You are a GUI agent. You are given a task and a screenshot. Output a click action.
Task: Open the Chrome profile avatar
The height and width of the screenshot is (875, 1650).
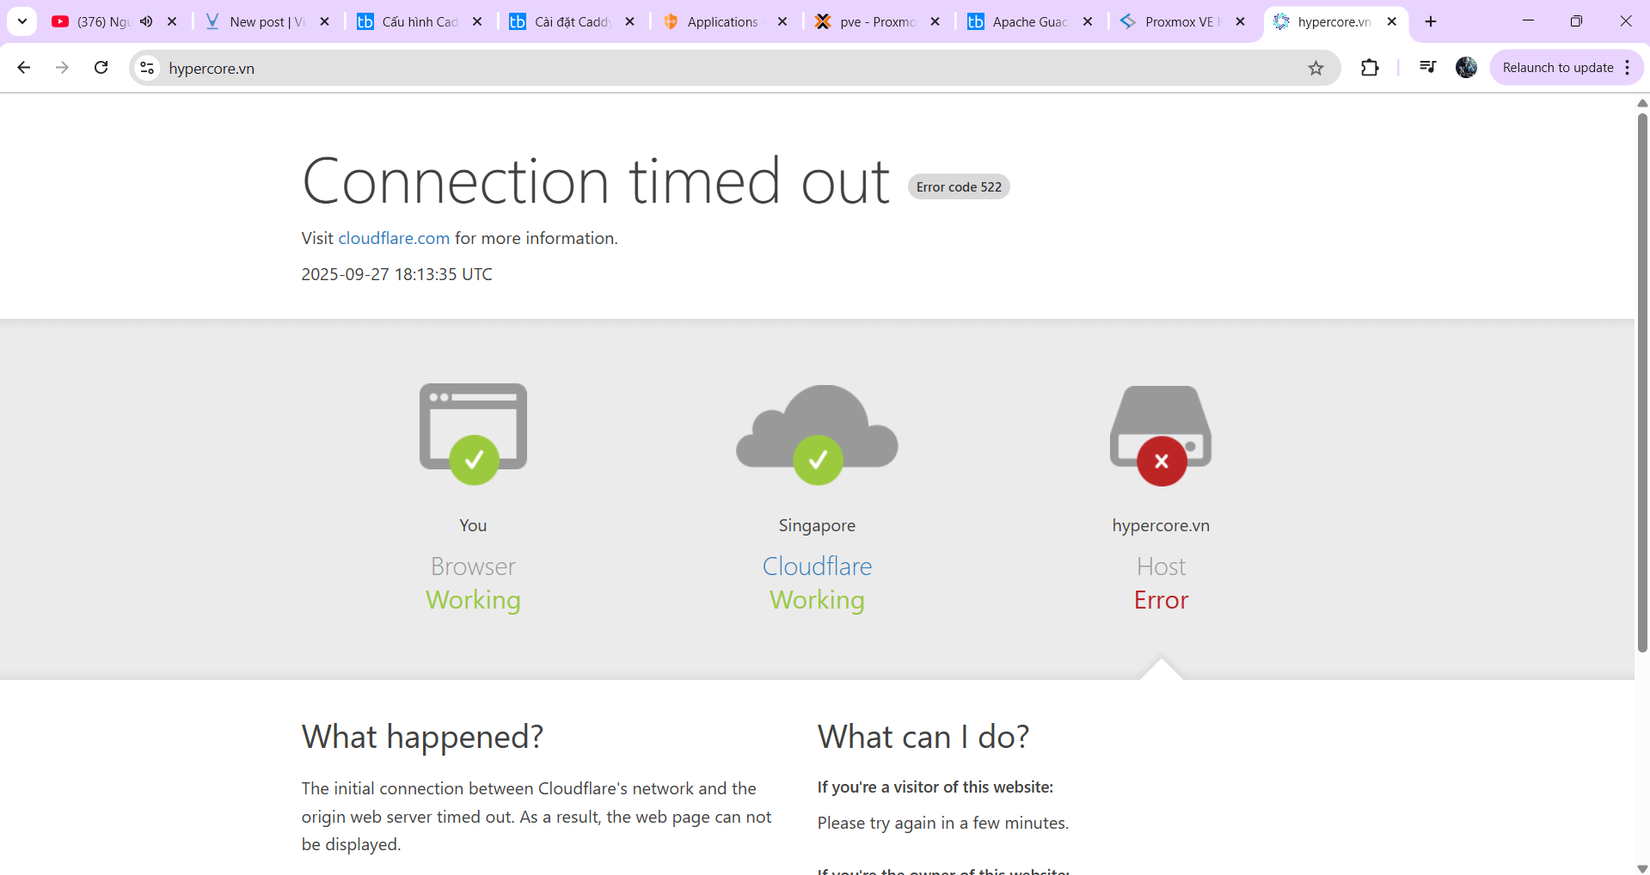1466,68
